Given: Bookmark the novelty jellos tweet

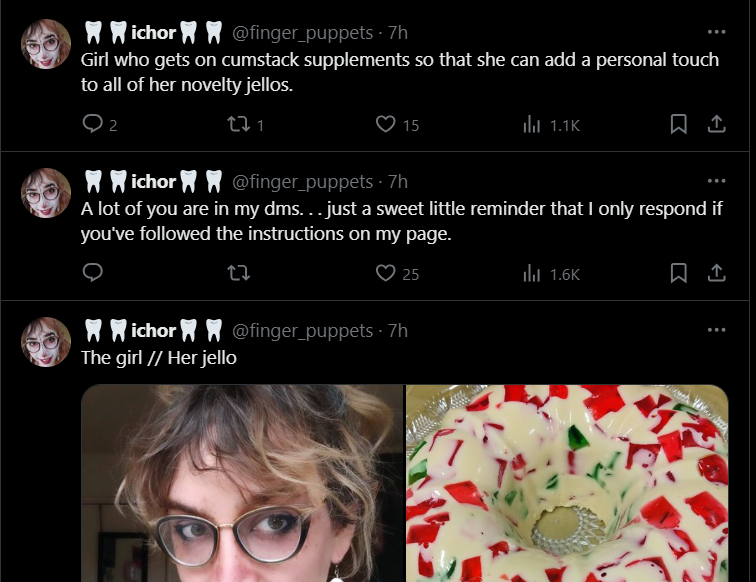Looking at the screenshot, I should click(x=678, y=124).
